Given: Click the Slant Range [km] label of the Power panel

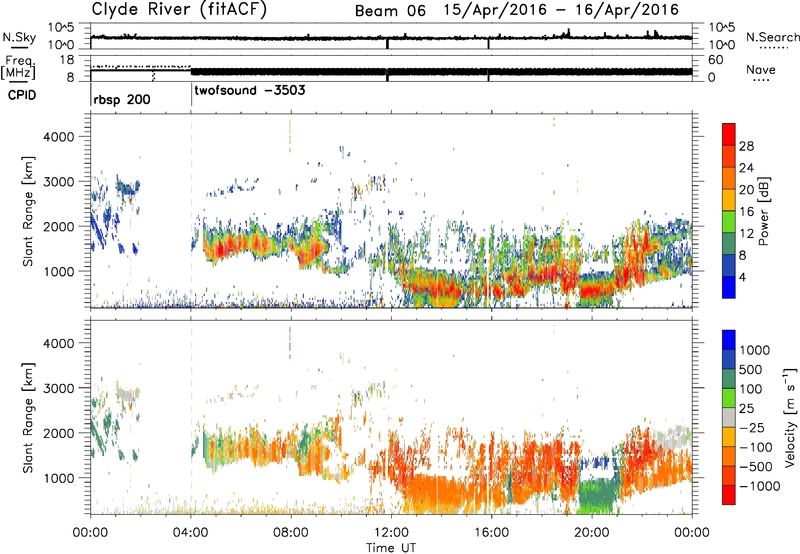Looking at the screenshot, I should [x=29, y=211].
